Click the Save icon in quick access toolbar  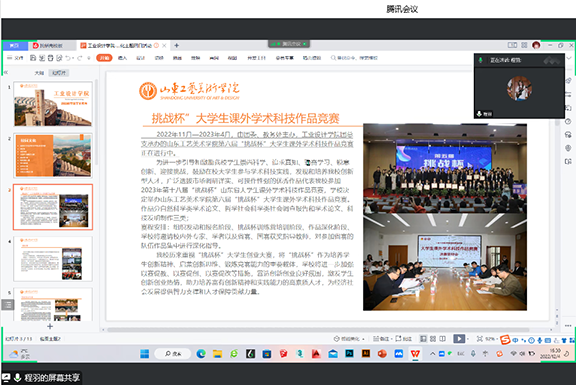click(x=33, y=58)
